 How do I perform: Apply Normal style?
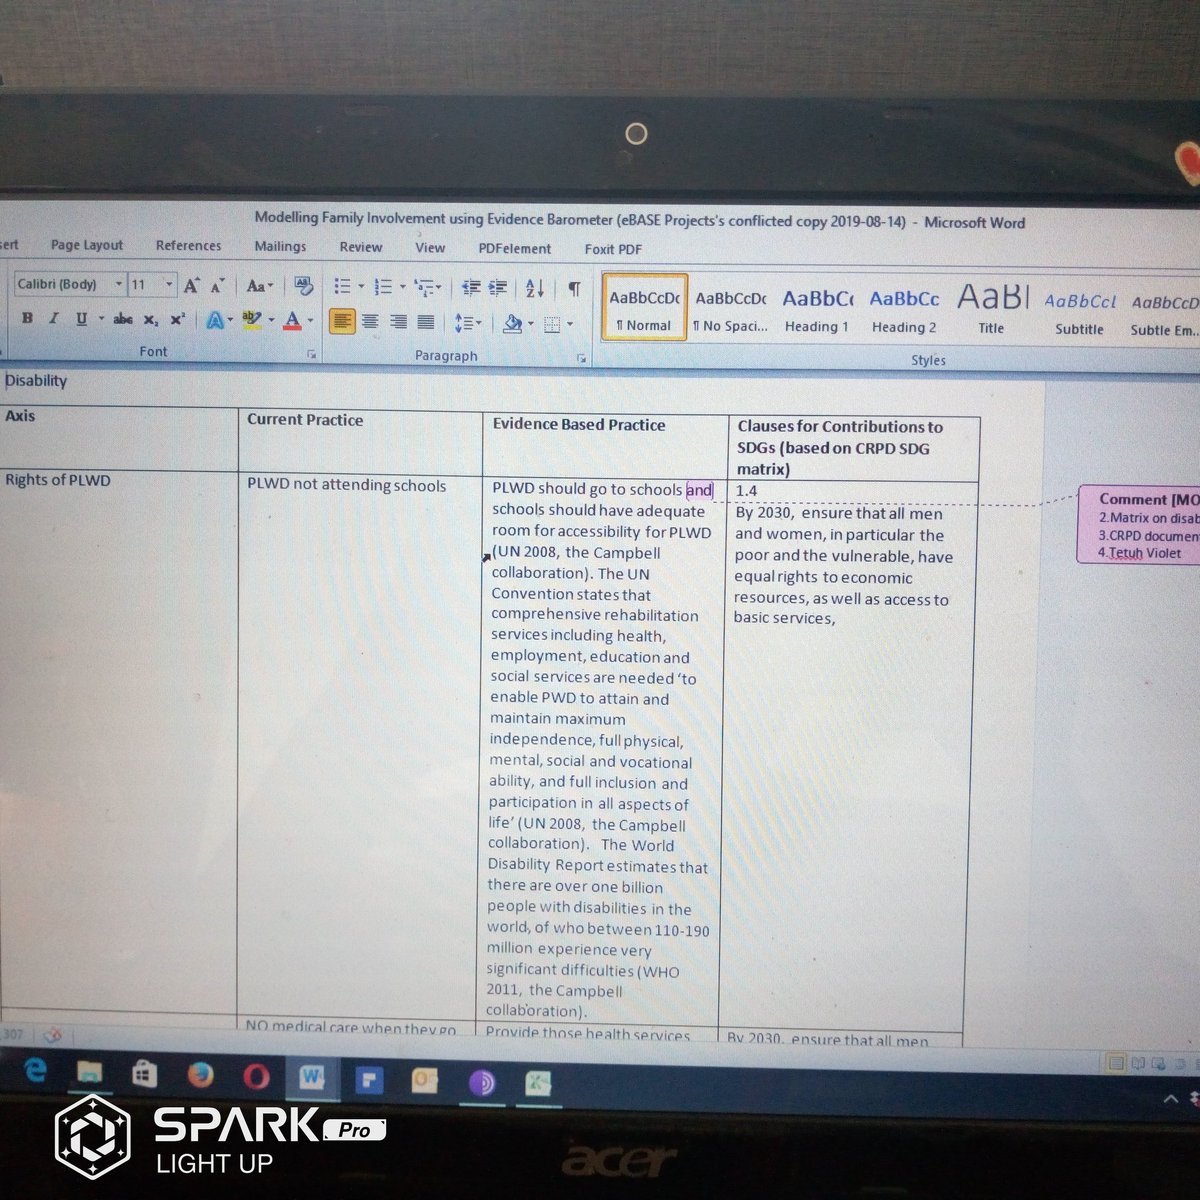click(644, 308)
